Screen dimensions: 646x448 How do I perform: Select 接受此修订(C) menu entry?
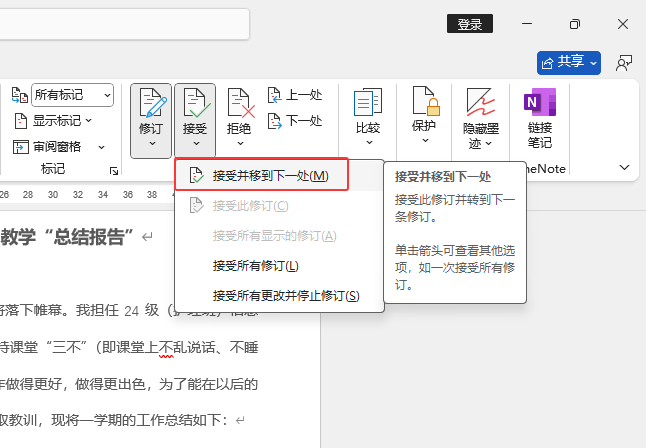pos(279,206)
